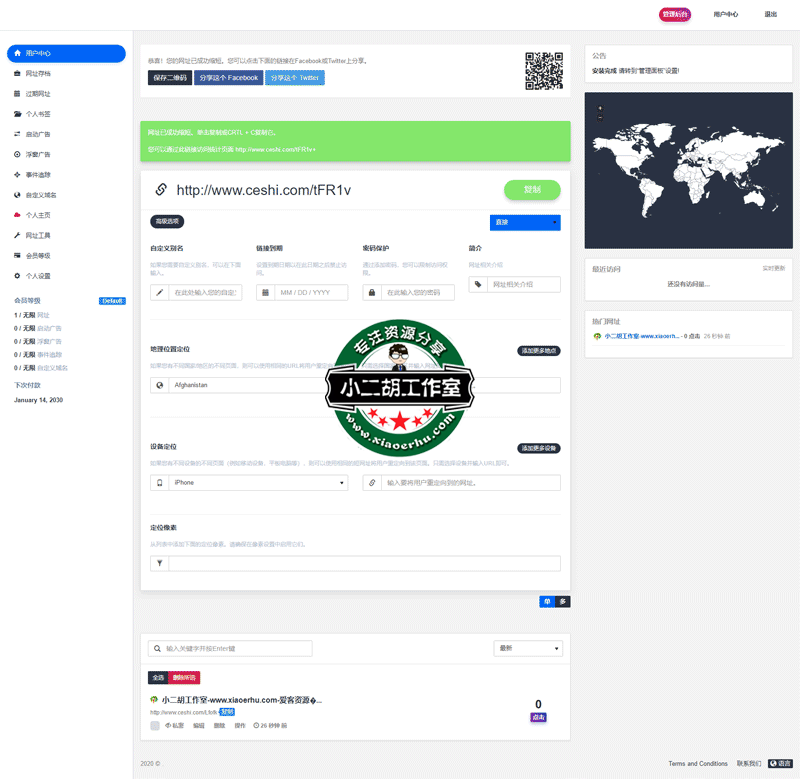This screenshot has height=779, width=800.
Task: Click the pencil icon in the custom alias field
Action: click(160, 292)
